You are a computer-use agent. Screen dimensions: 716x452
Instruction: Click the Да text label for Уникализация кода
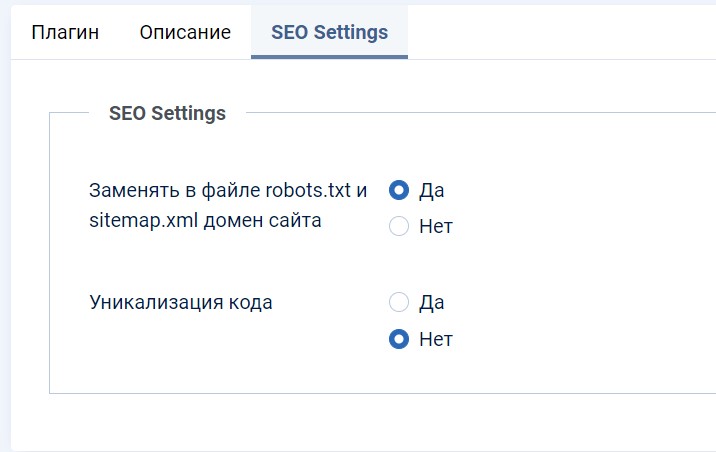point(432,302)
